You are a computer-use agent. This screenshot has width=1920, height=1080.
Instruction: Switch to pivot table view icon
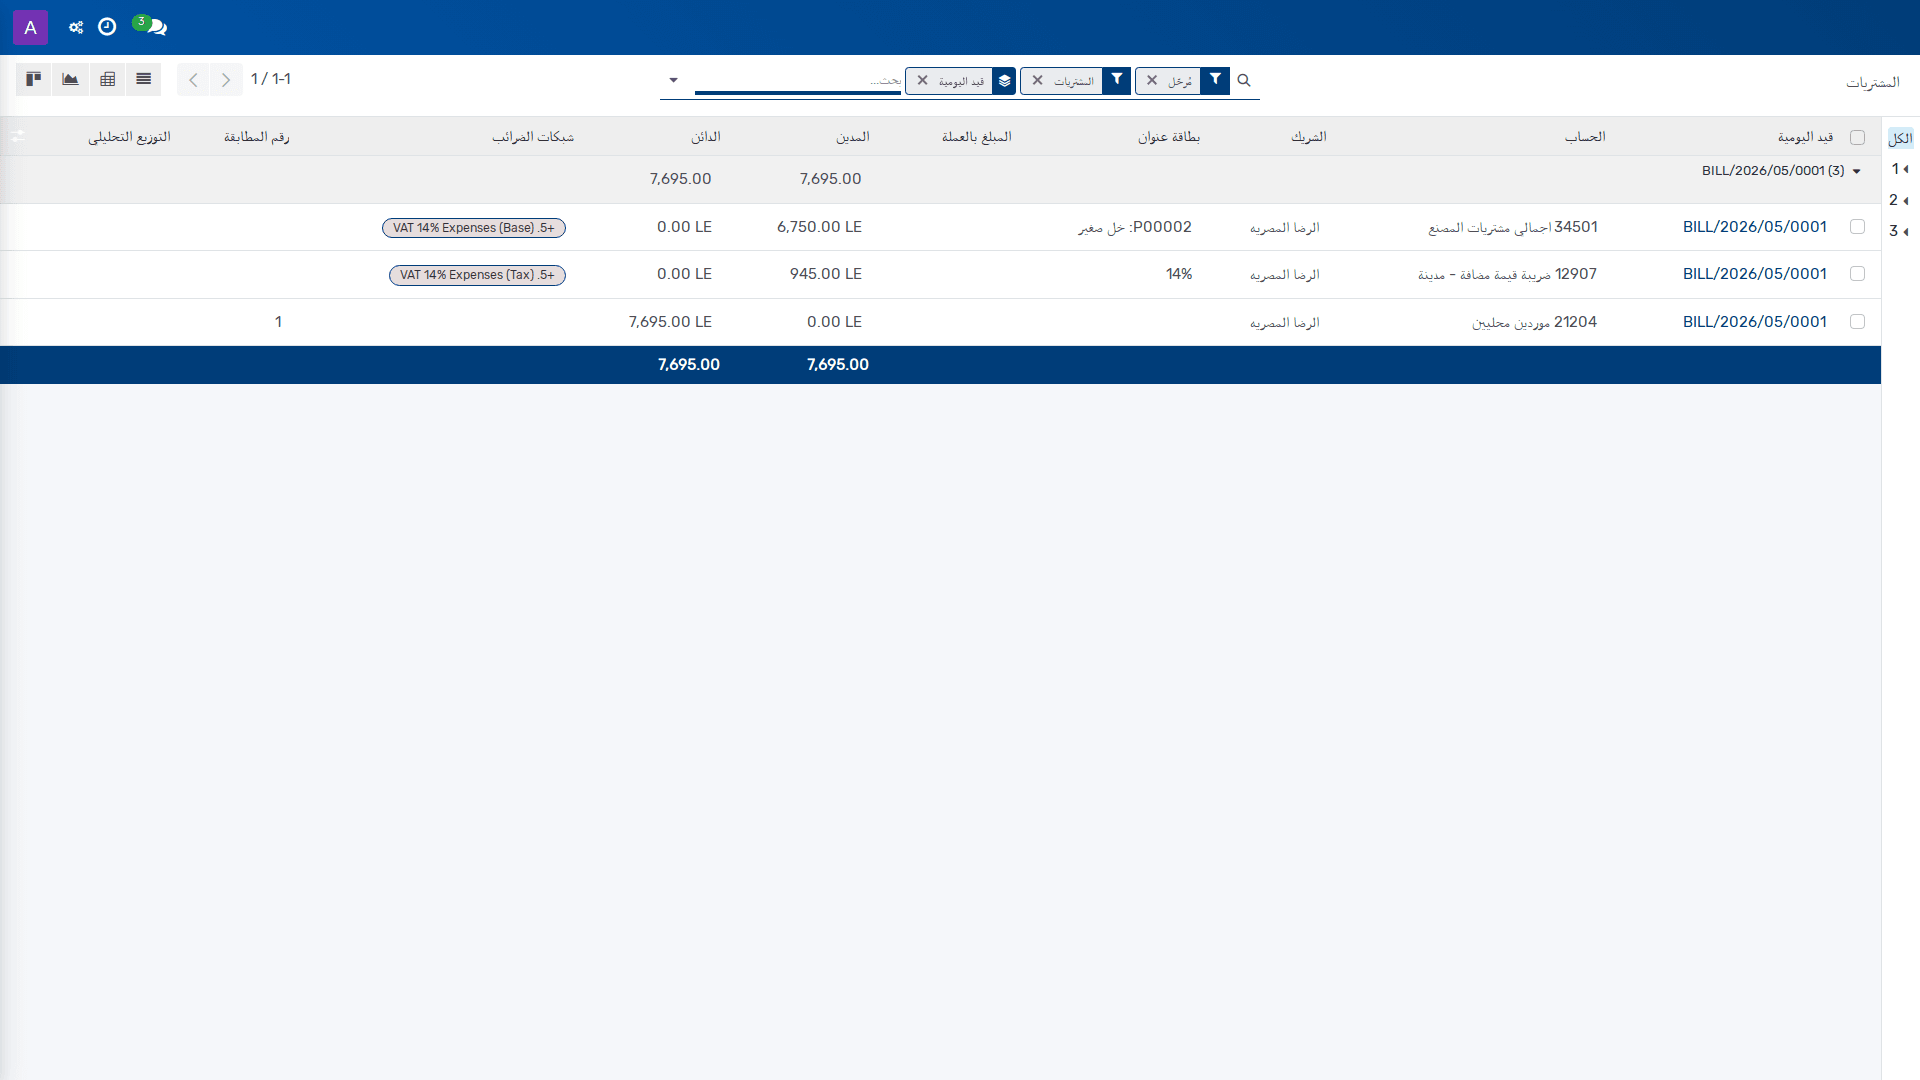point(107,79)
